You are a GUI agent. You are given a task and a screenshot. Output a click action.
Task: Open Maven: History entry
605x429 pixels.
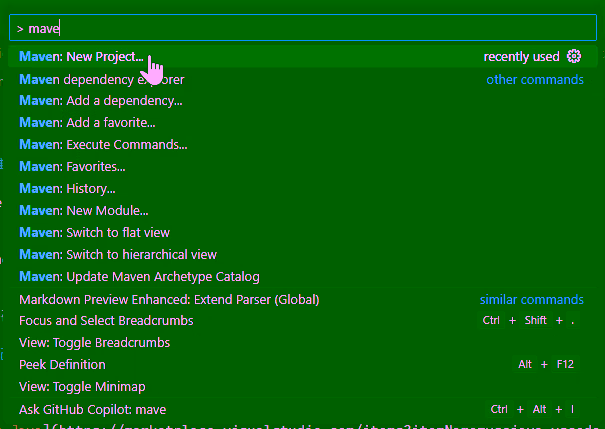(67, 189)
